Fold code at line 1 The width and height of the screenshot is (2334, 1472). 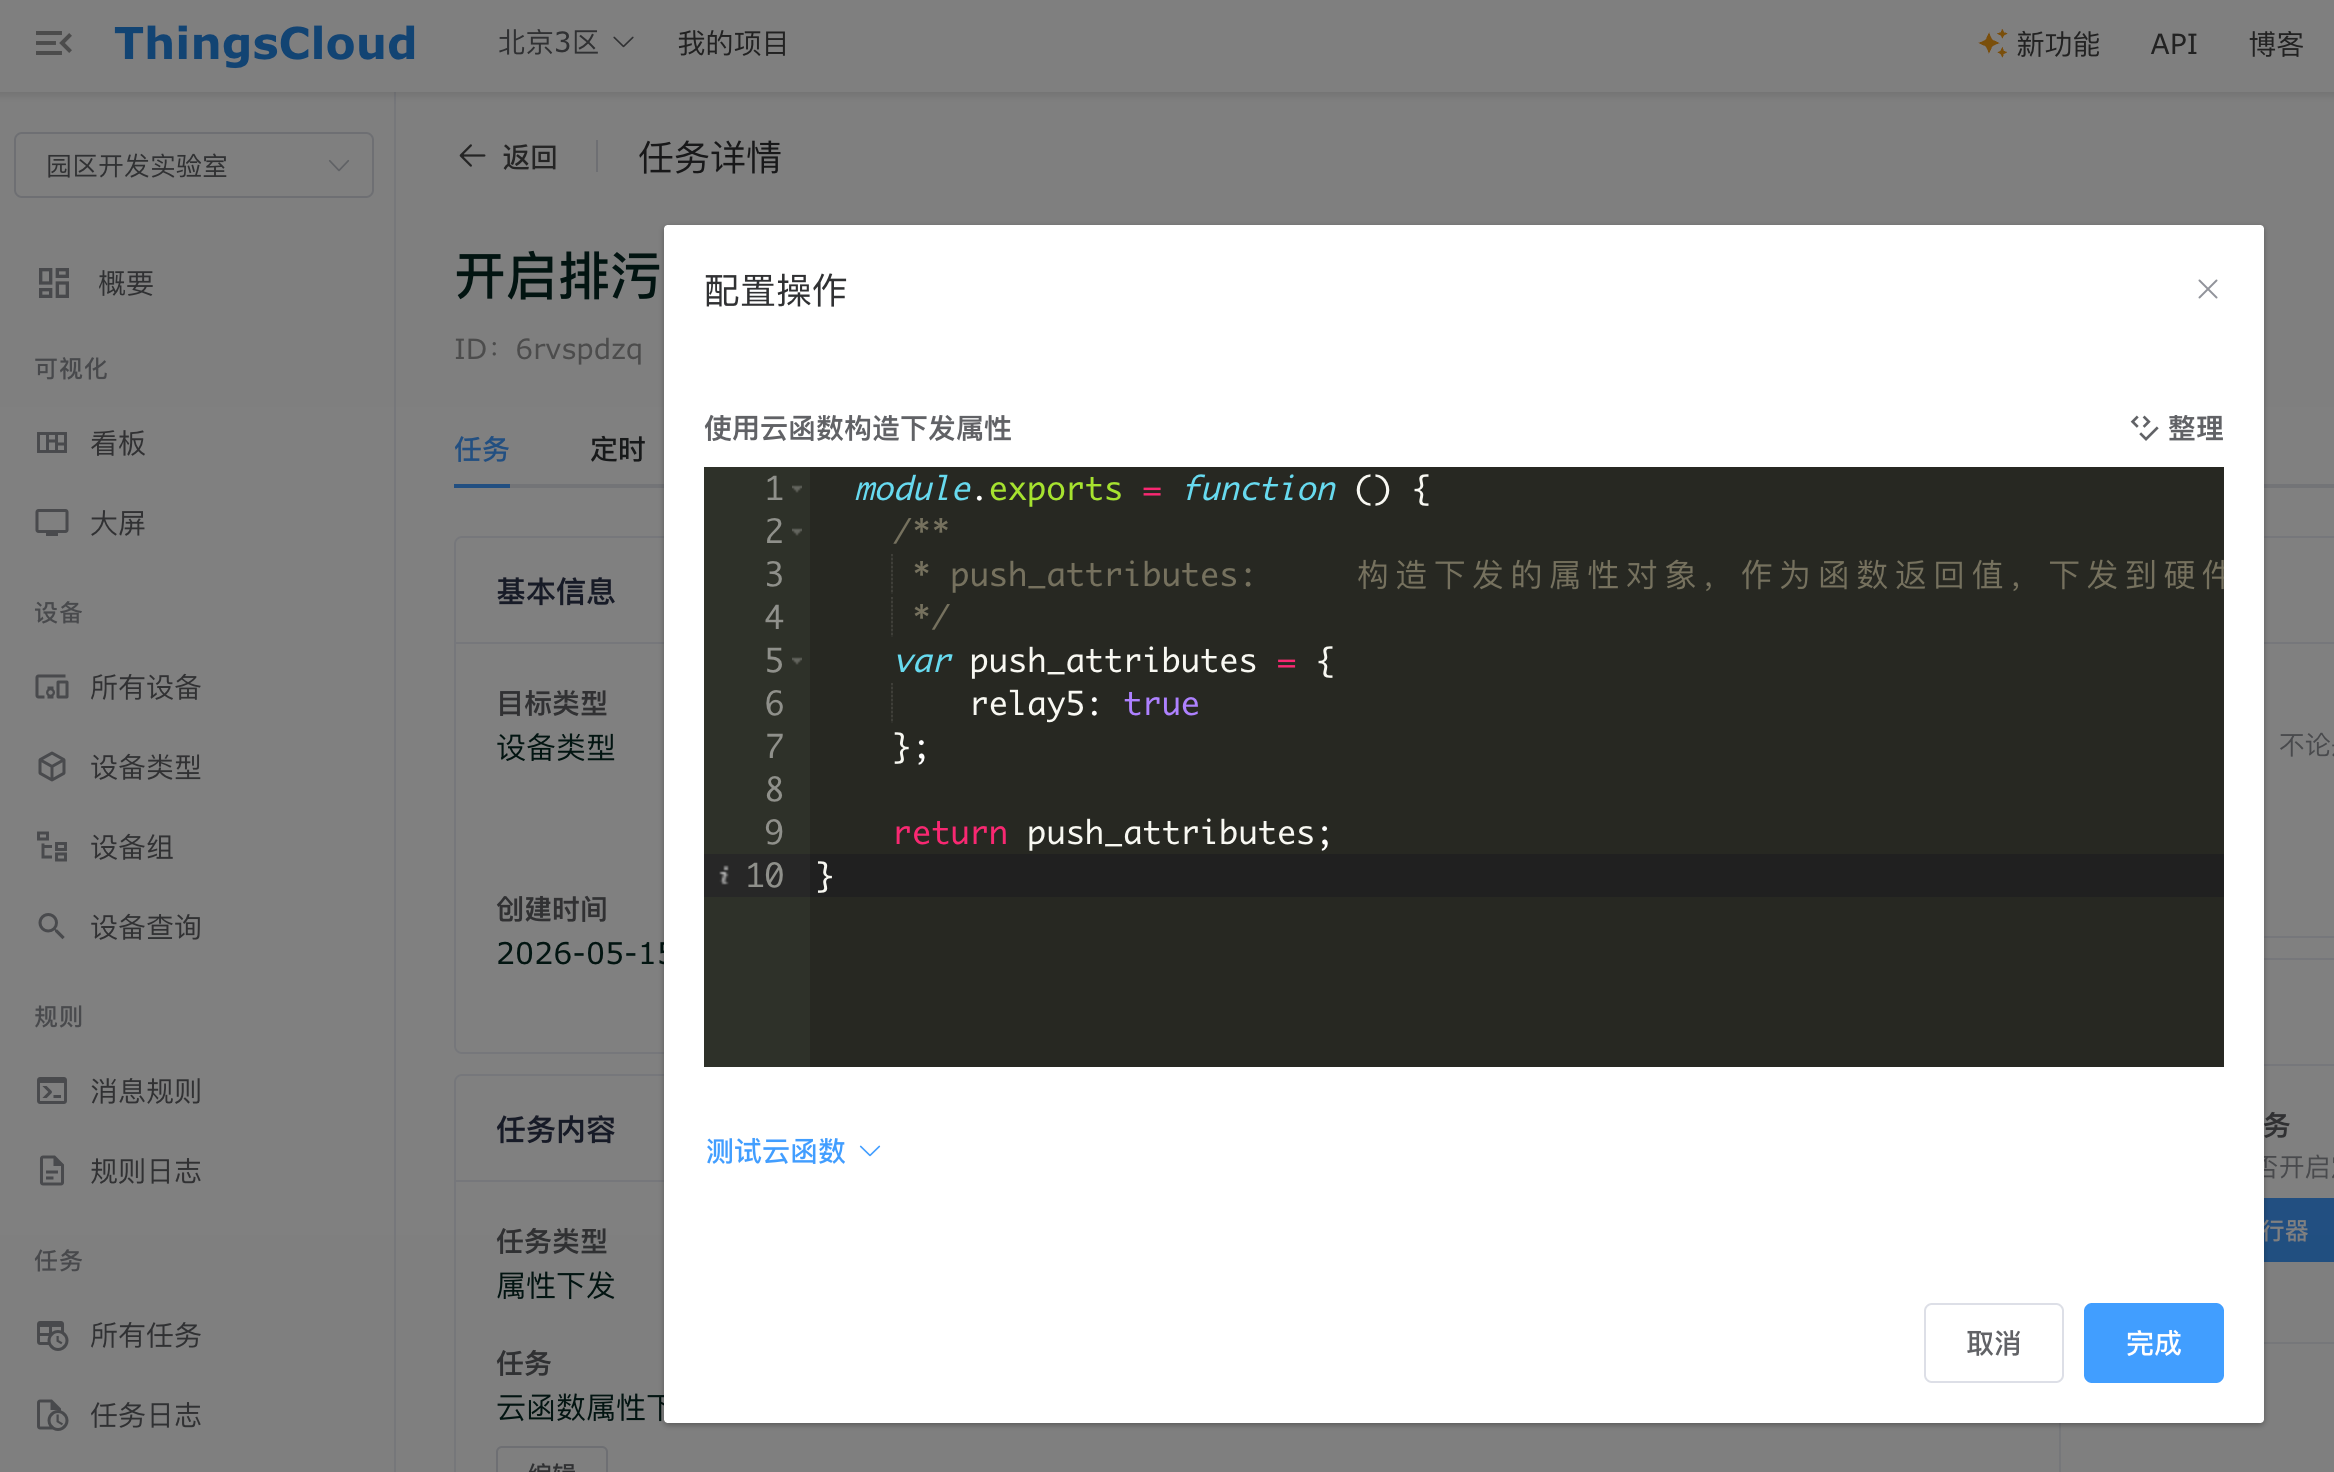[x=797, y=489]
